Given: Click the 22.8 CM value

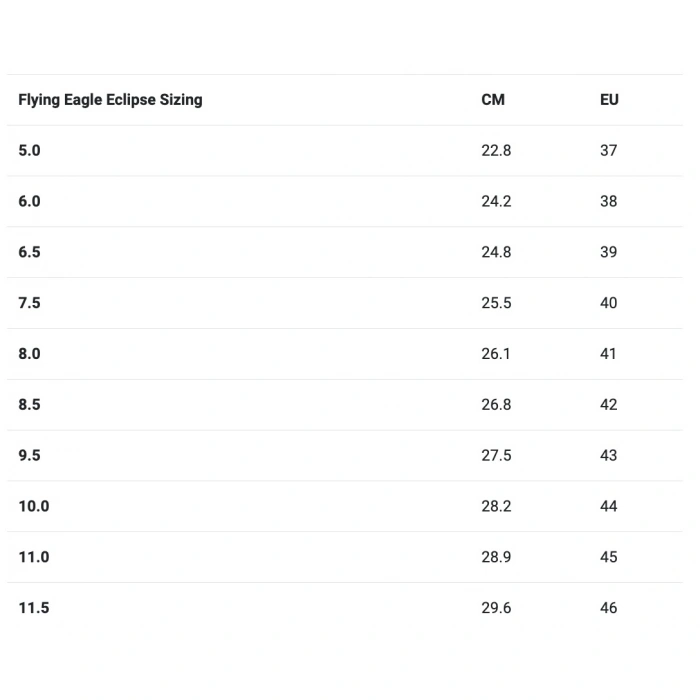Looking at the screenshot, I should [496, 150].
